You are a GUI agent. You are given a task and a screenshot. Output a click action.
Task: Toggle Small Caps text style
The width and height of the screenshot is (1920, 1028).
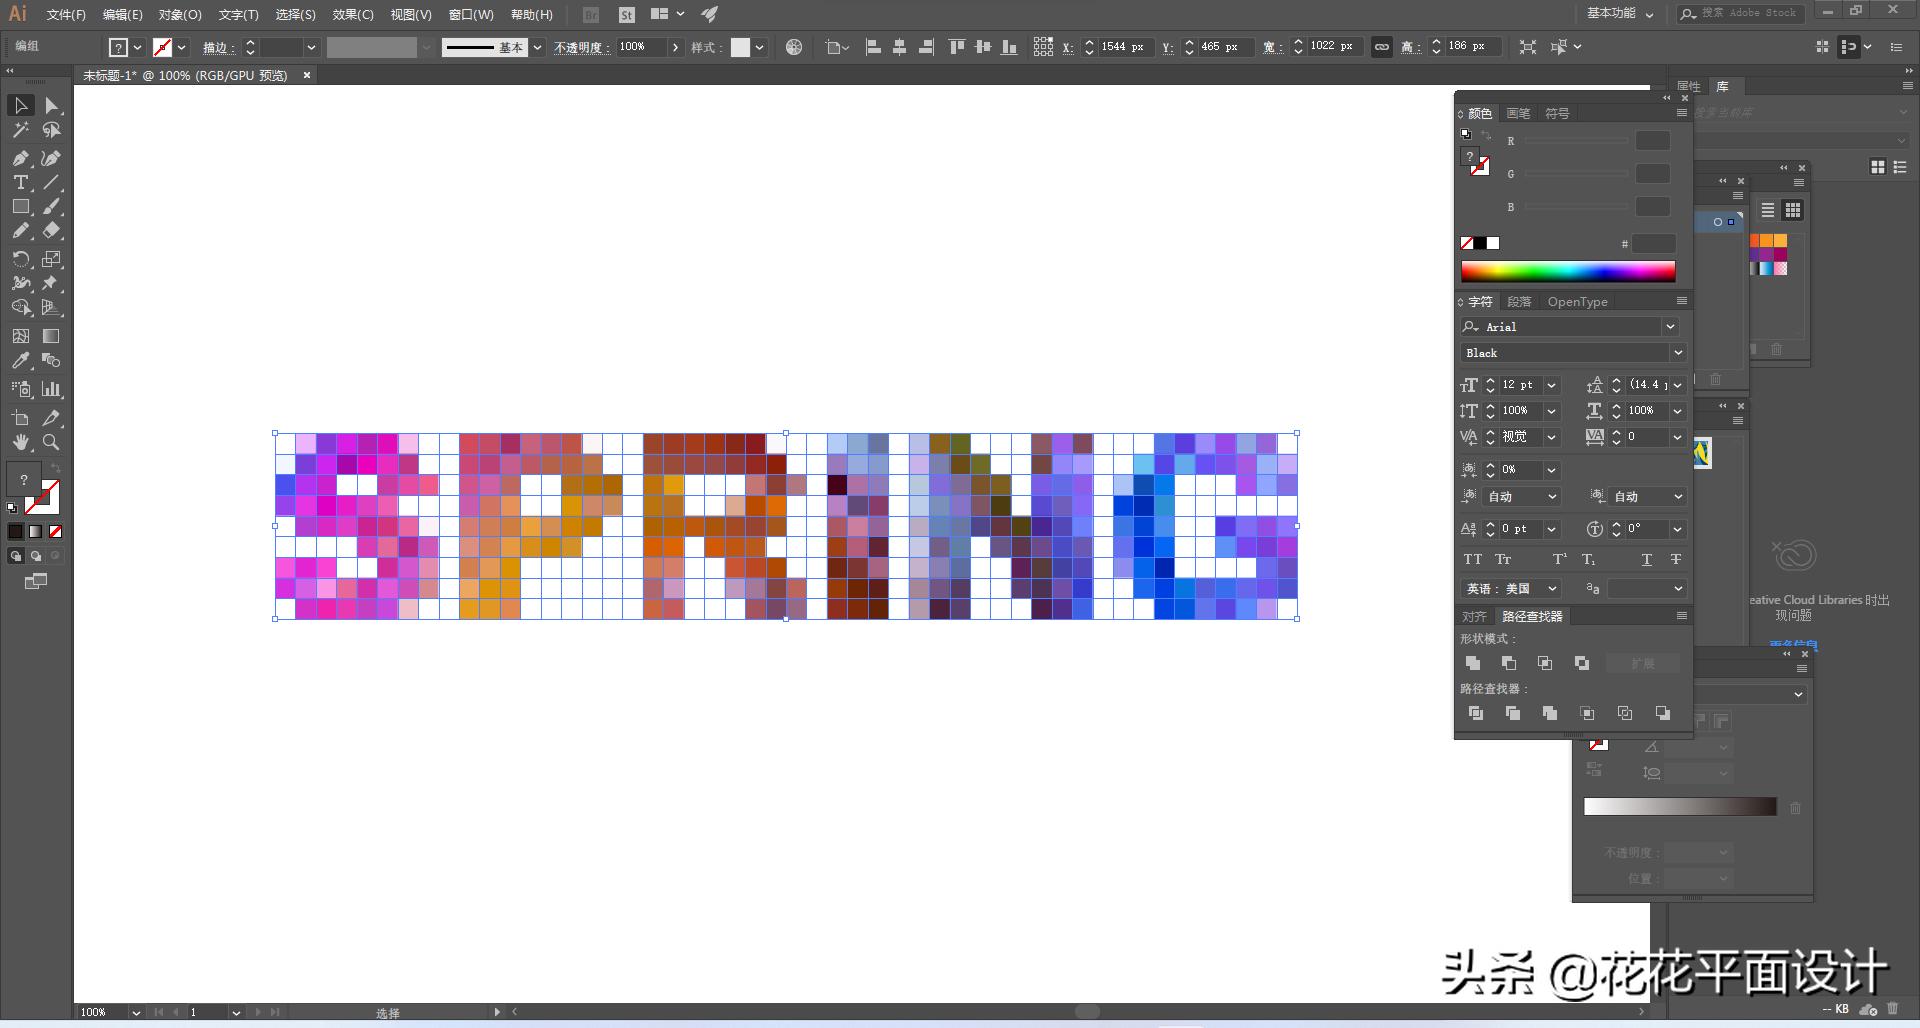click(1503, 559)
